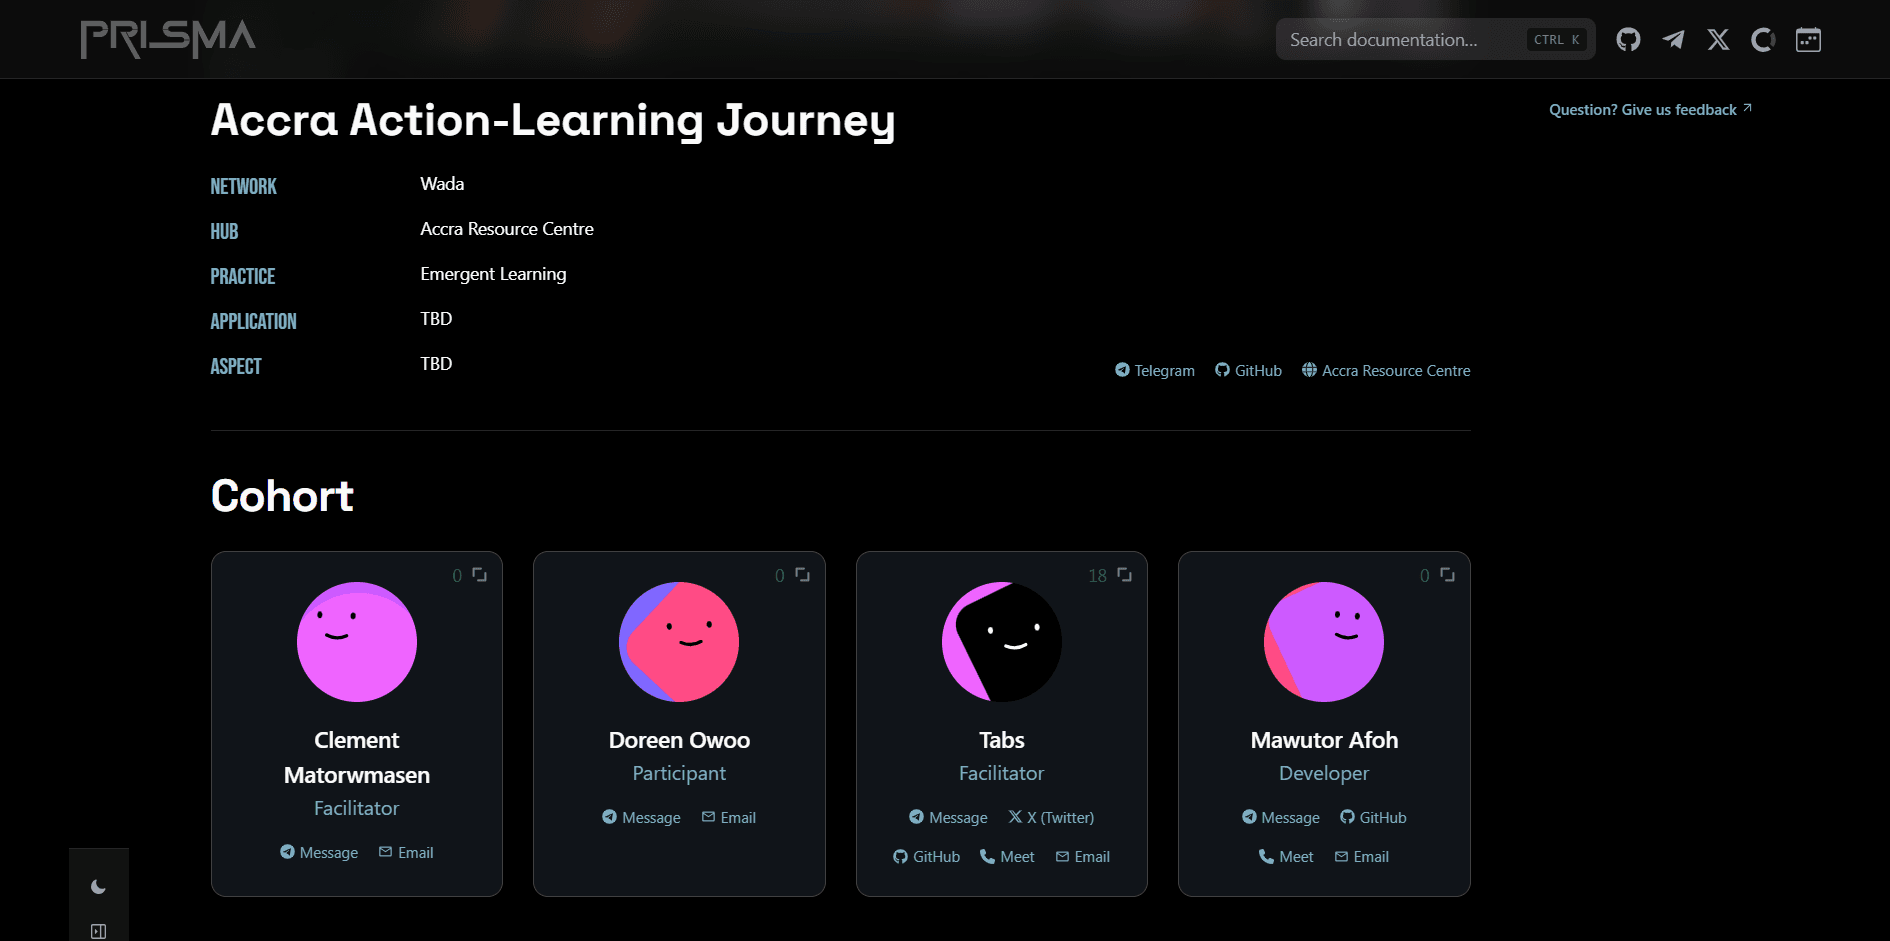Expand Mawutor Afoh's card corner icon
The width and height of the screenshot is (1890, 941).
[x=1447, y=575]
